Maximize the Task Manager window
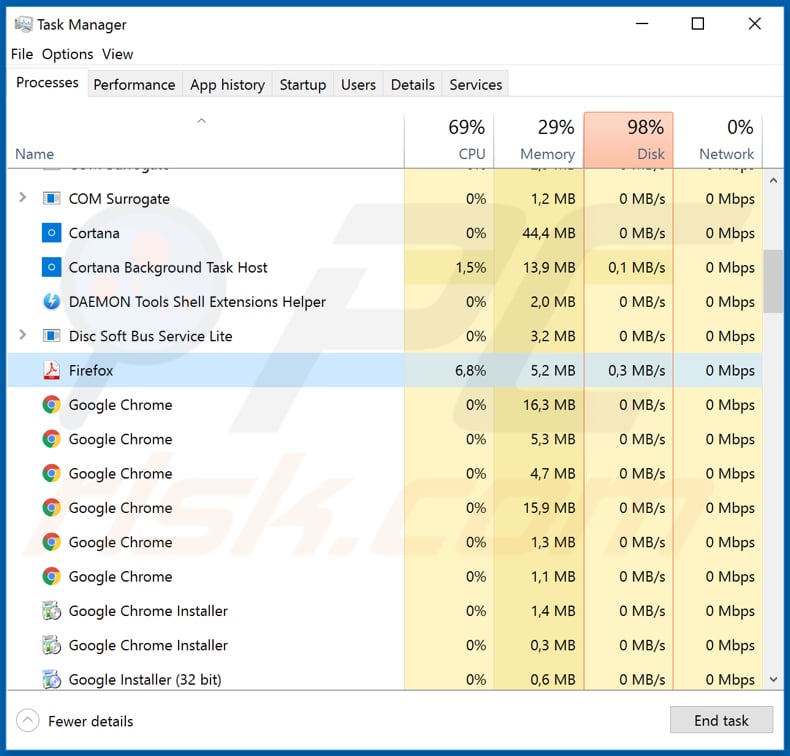The width and height of the screenshot is (790, 756). pos(698,23)
